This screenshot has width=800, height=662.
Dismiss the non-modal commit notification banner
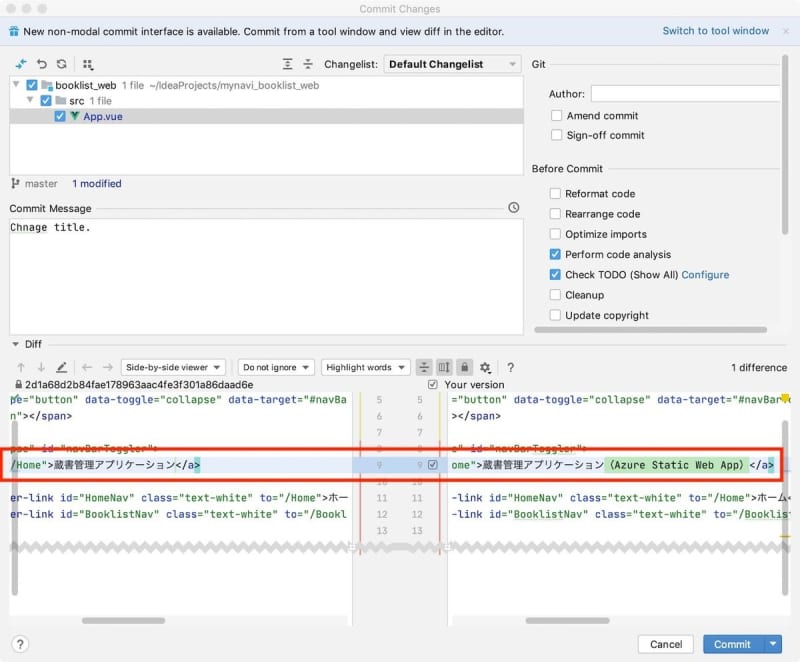pyautogui.click(x=786, y=31)
